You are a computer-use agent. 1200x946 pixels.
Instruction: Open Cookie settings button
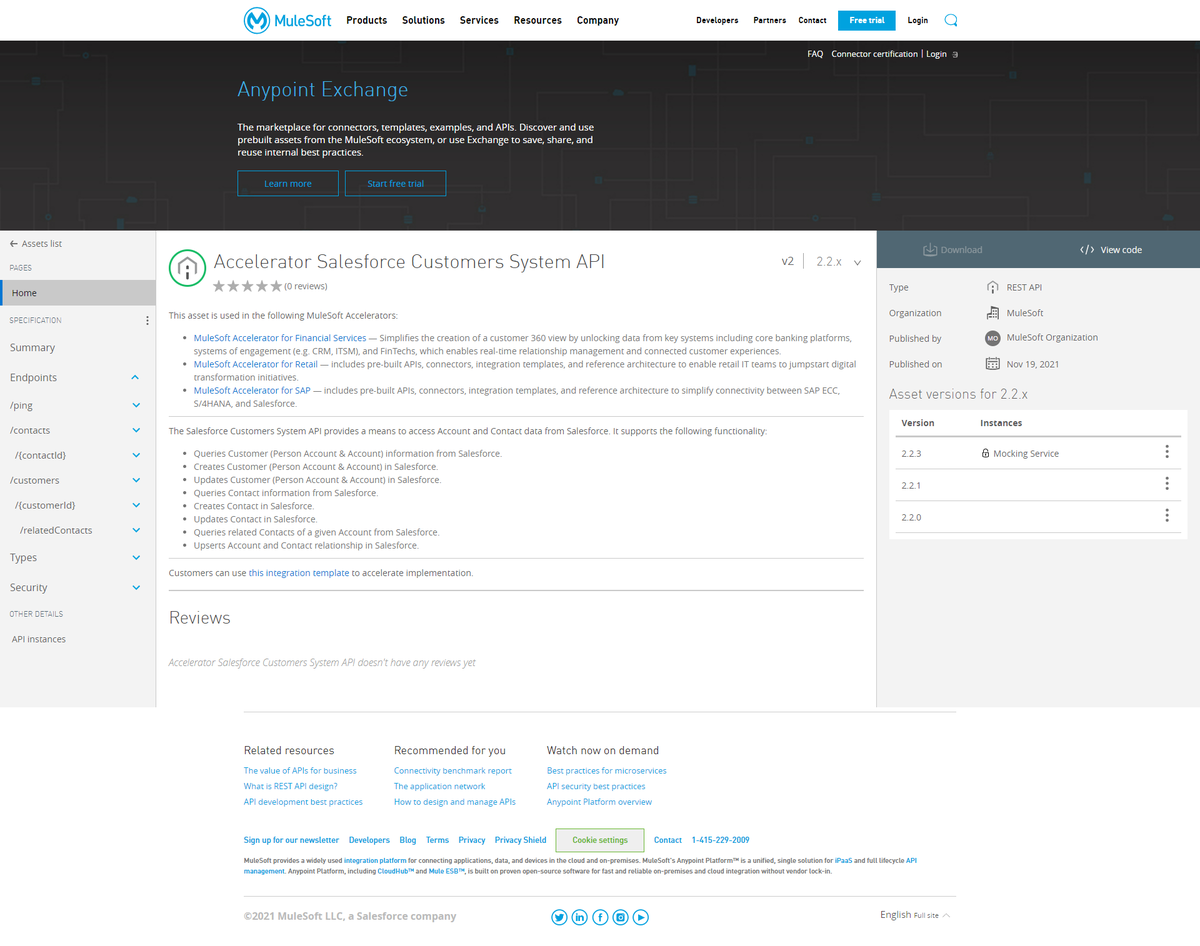click(600, 840)
